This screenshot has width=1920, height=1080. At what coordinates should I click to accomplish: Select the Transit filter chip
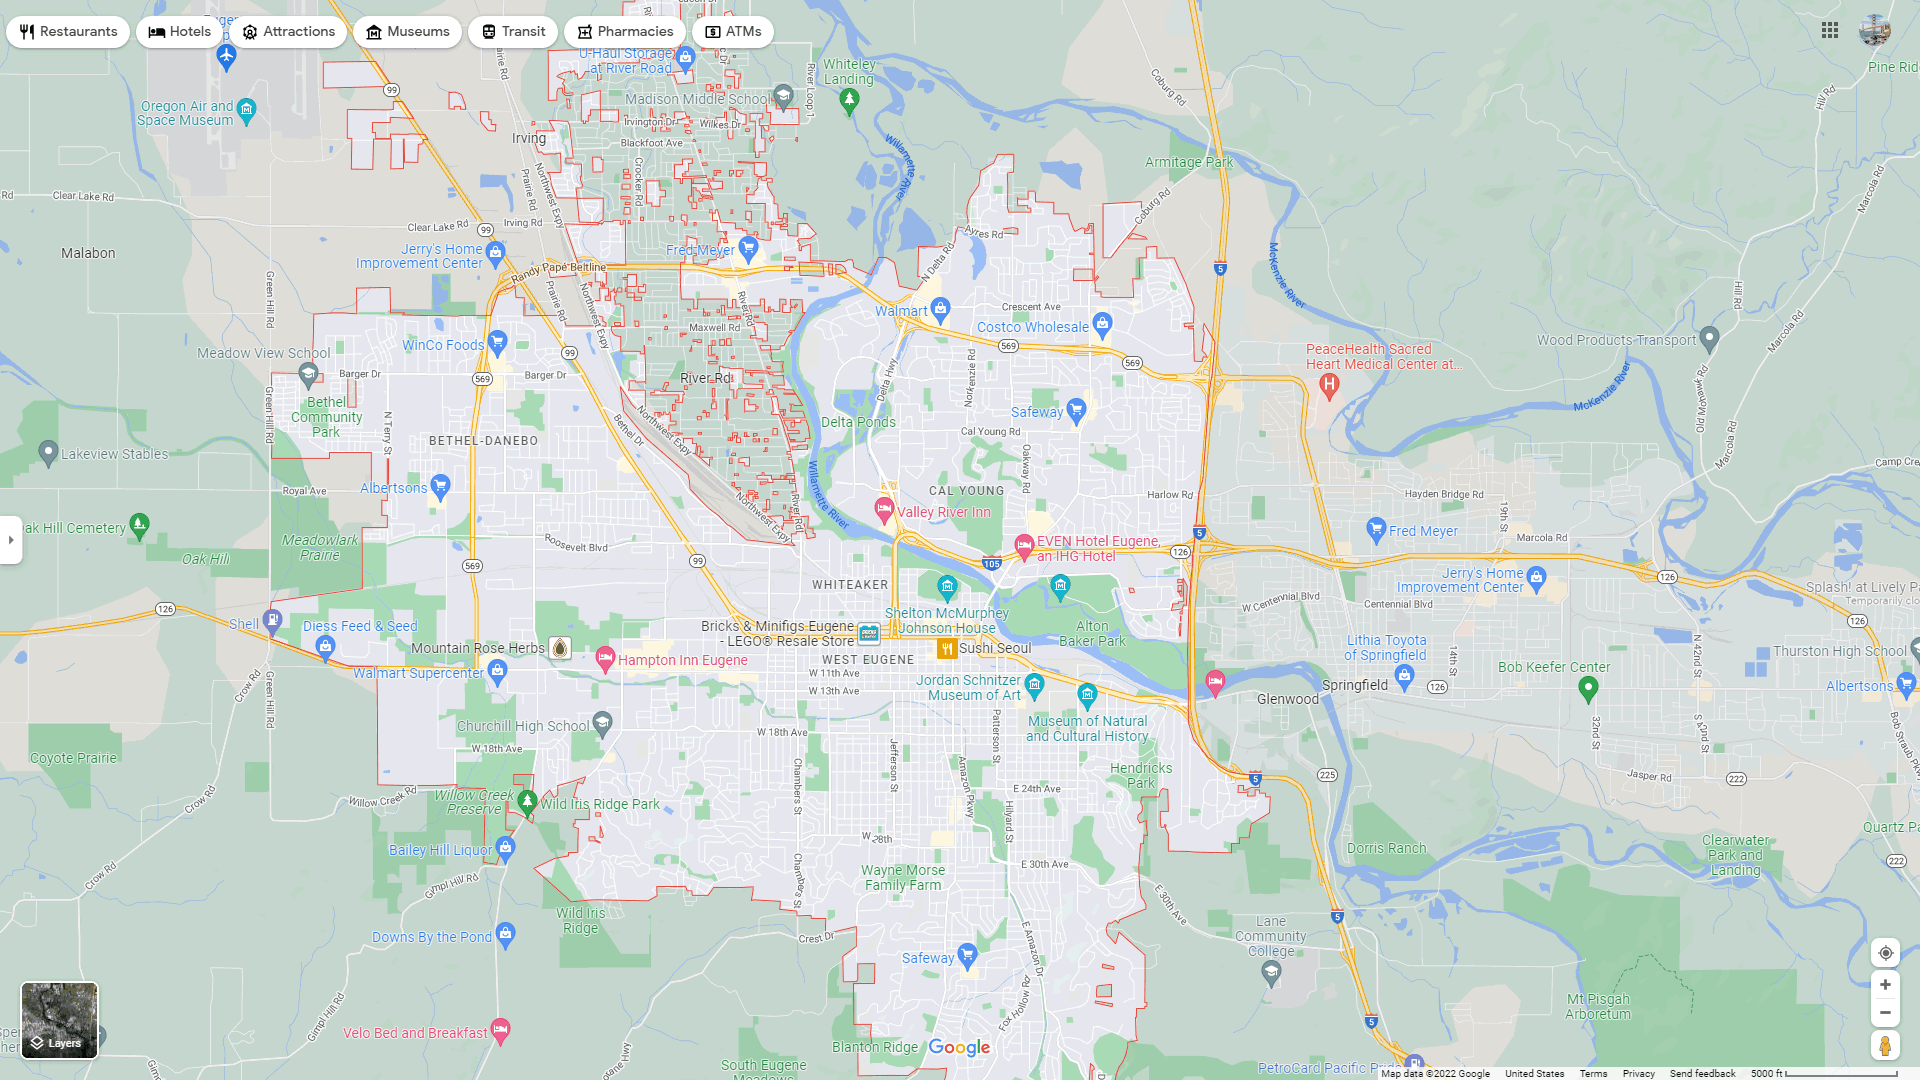click(513, 32)
